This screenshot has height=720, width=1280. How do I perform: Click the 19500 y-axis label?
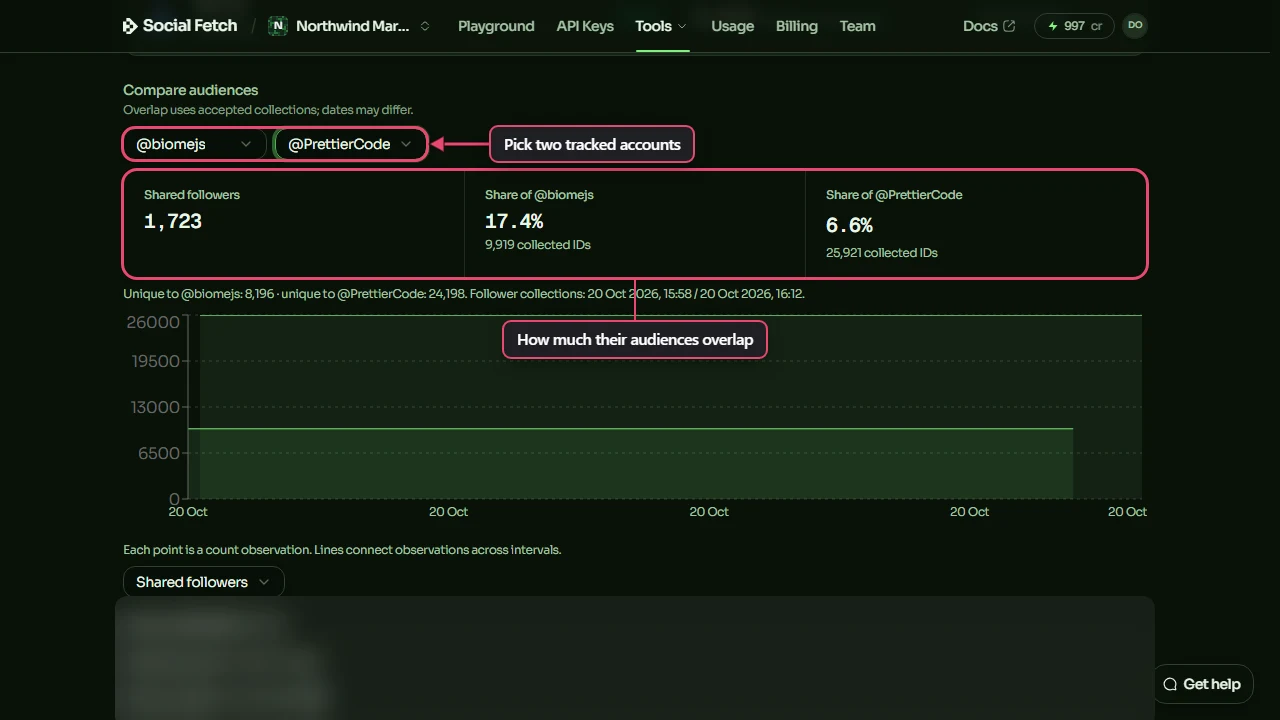point(155,361)
